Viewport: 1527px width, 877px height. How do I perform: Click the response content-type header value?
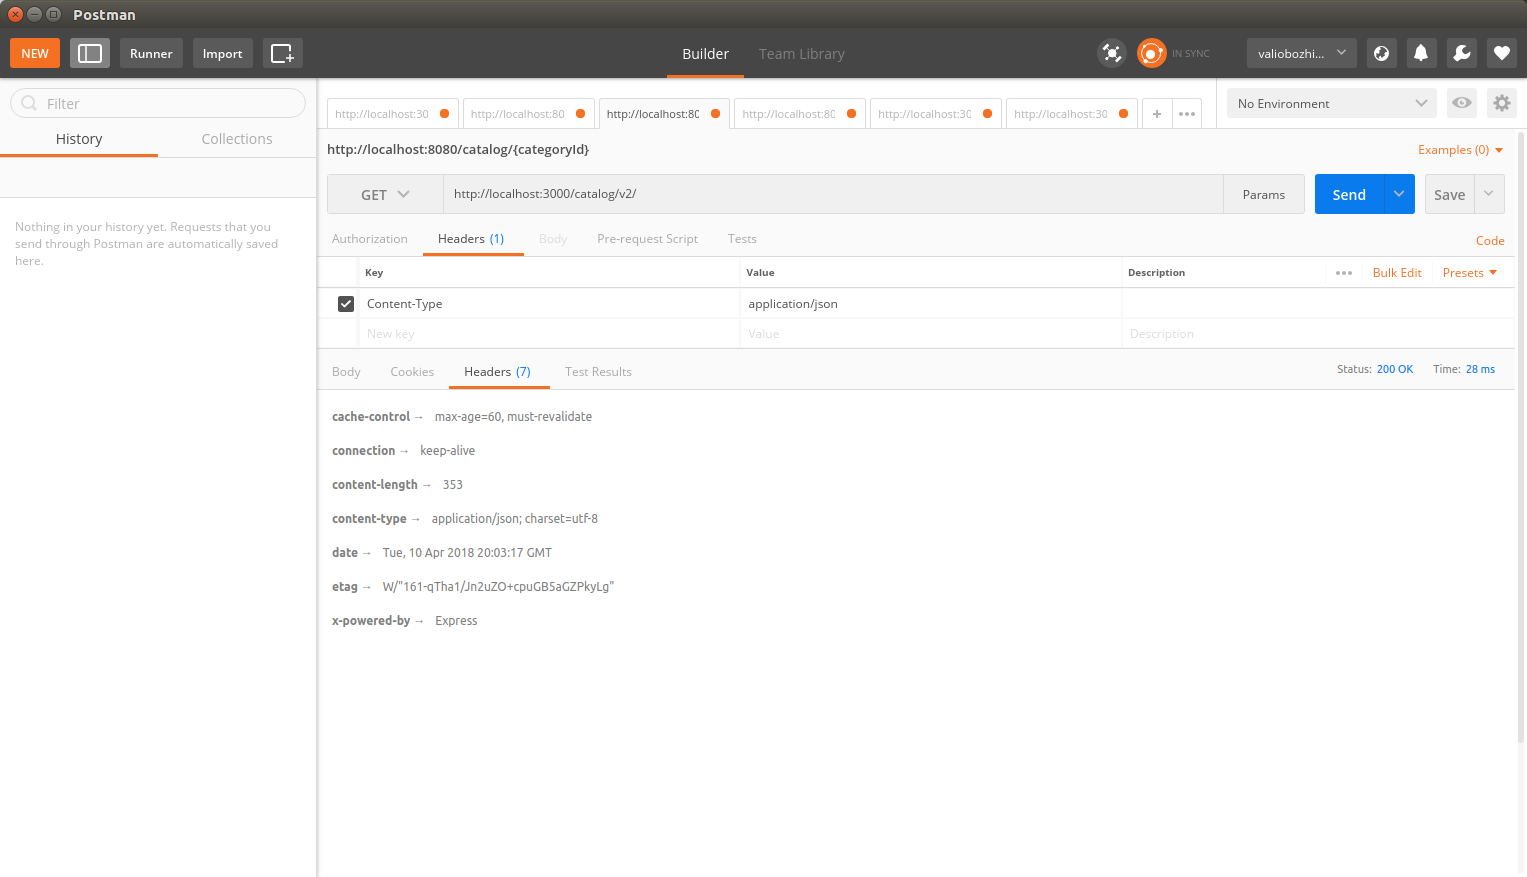[x=515, y=519]
